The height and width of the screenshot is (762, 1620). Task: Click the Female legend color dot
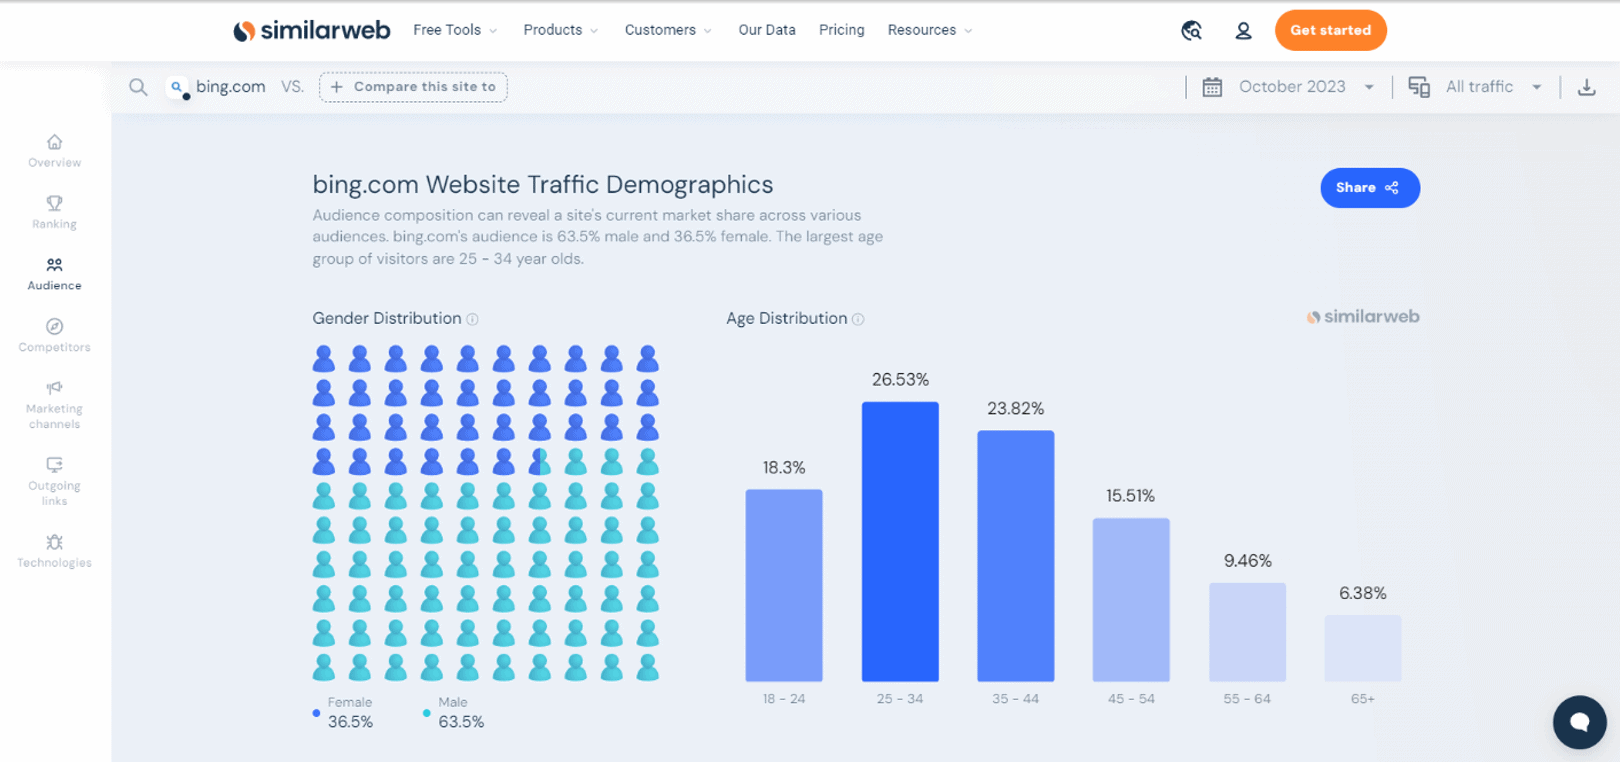pos(316,713)
